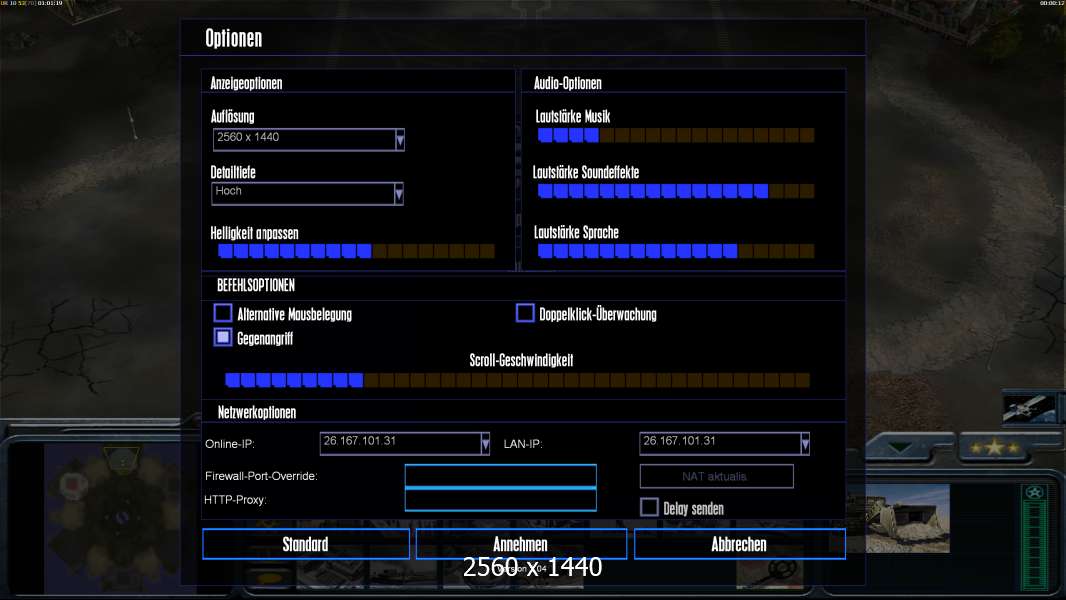The height and width of the screenshot is (600, 1066).
Task: Click the general's stars rank icon
Action: click(994, 448)
